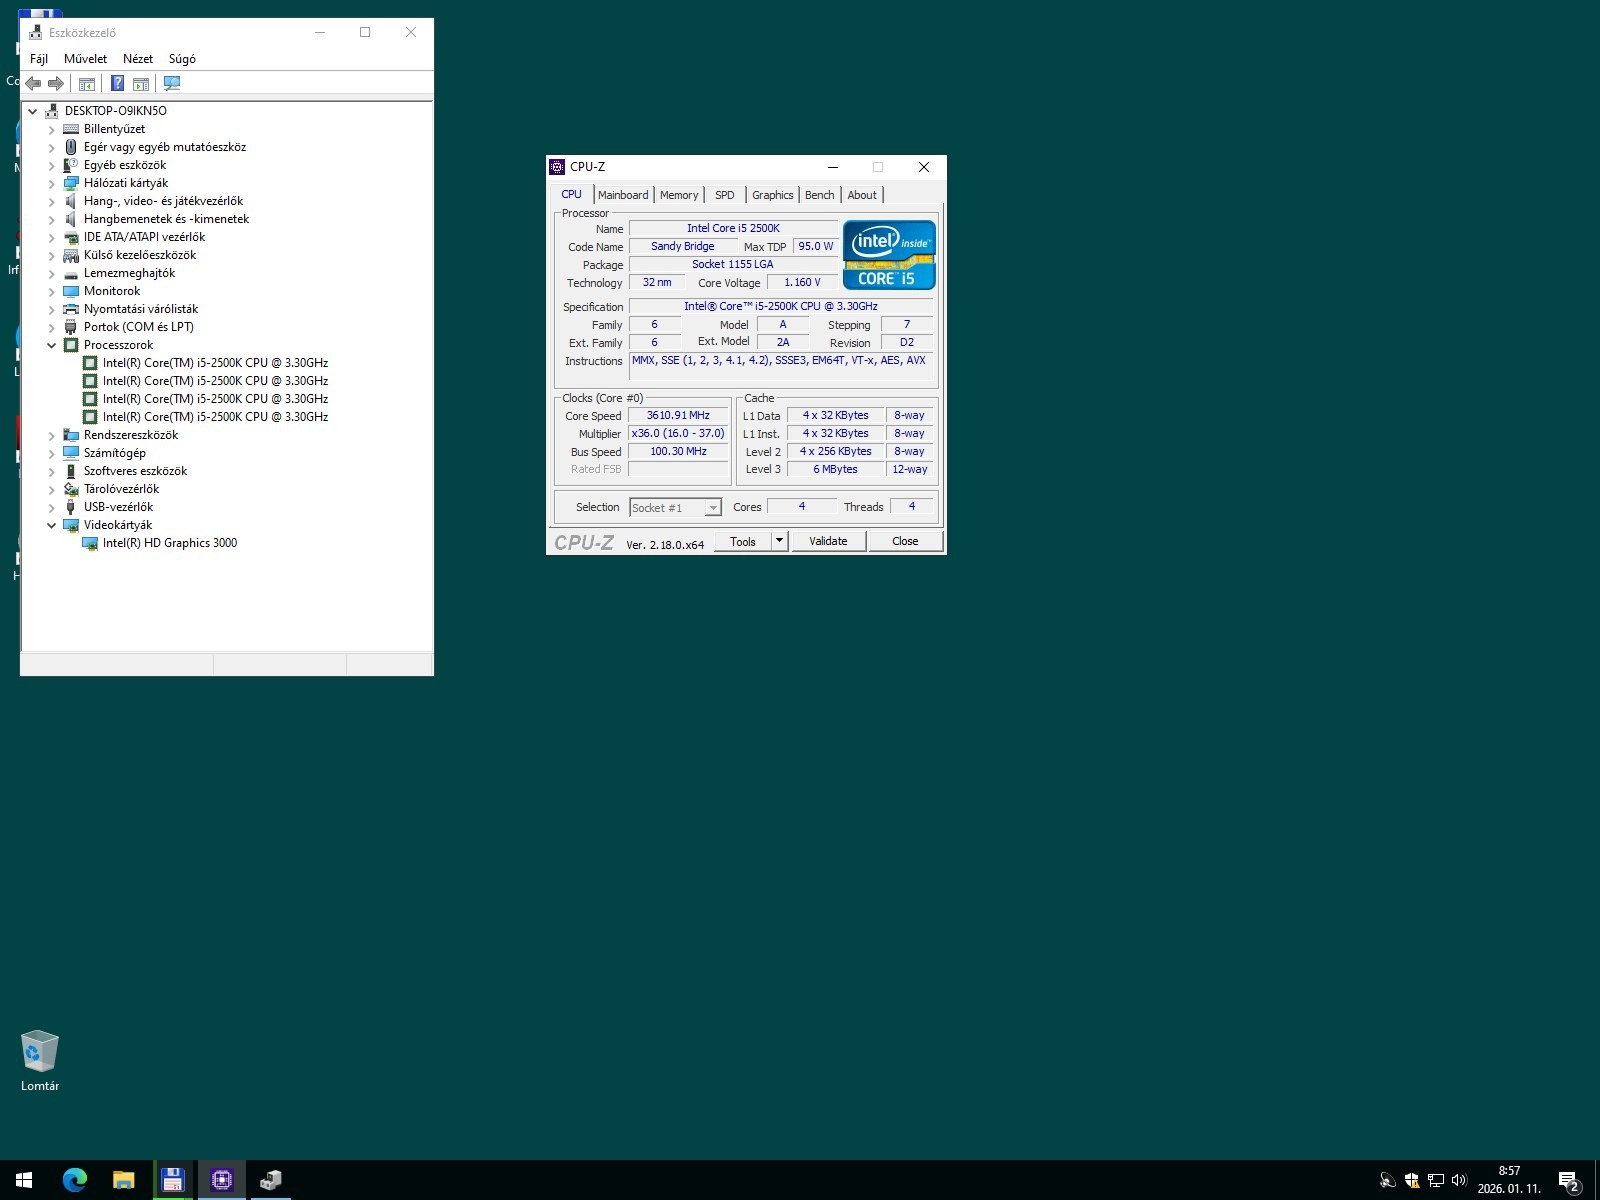The image size is (1600, 1200).
Task: Open File Explorer from the taskbar
Action: pos(123,1180)
